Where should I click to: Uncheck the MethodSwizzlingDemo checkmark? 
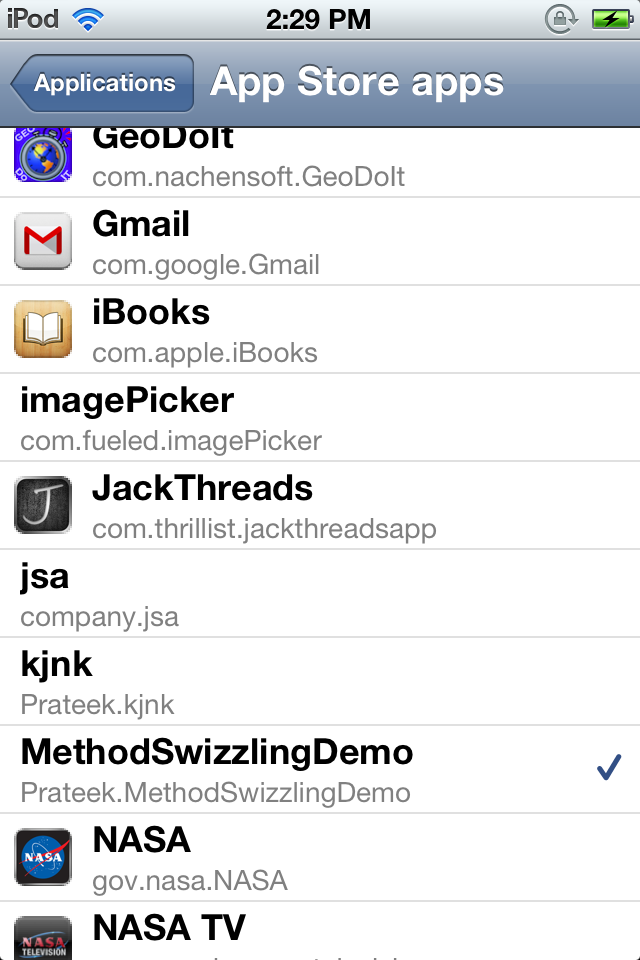609,767
